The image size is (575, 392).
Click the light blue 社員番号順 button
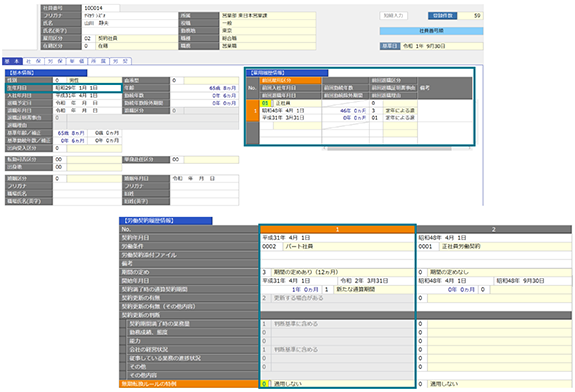click(431, 31)
